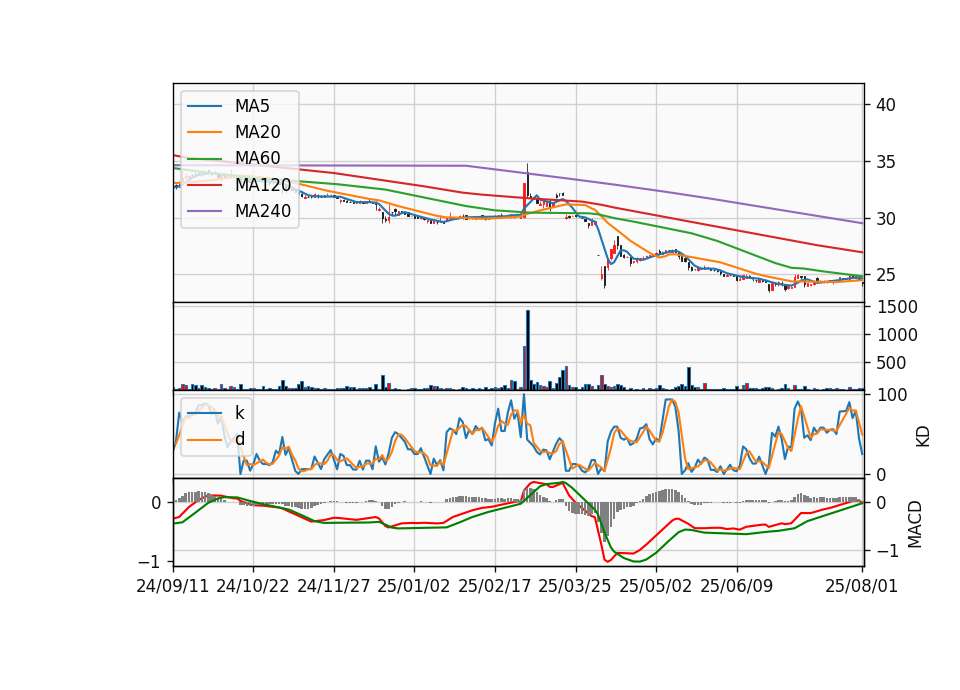Click the KD axis label
The width and height of the screenshot is (960, 690).
pyautogui.click(x=923, y=437)
